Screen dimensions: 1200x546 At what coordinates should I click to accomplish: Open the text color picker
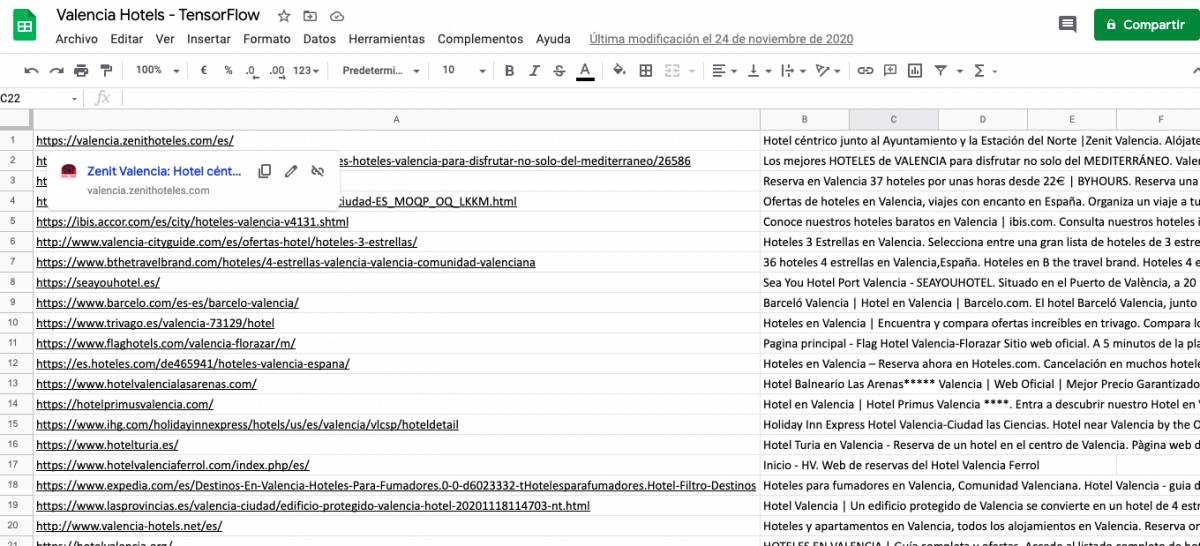pyautogui.click(x=585, y=71)
